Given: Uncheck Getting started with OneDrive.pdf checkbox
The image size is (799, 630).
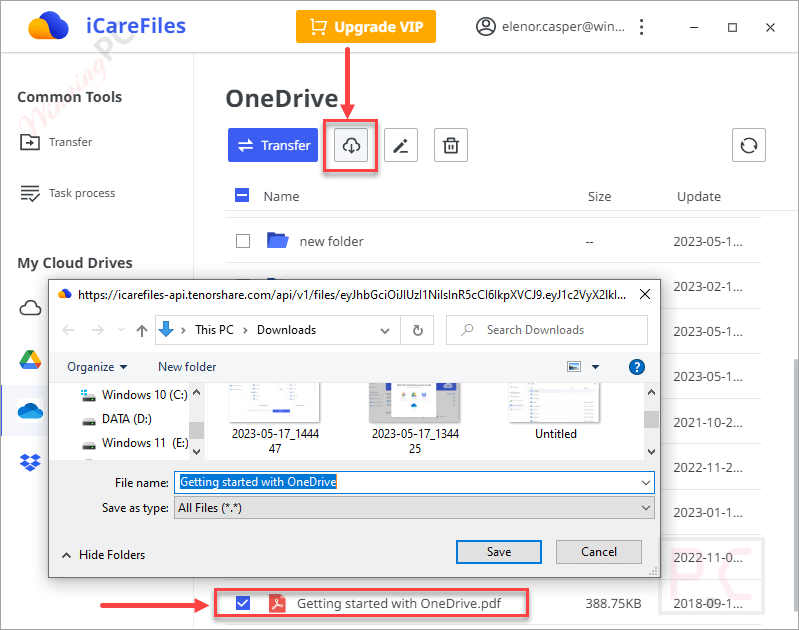Looking at the screenshot, I should tap(243, 603).
